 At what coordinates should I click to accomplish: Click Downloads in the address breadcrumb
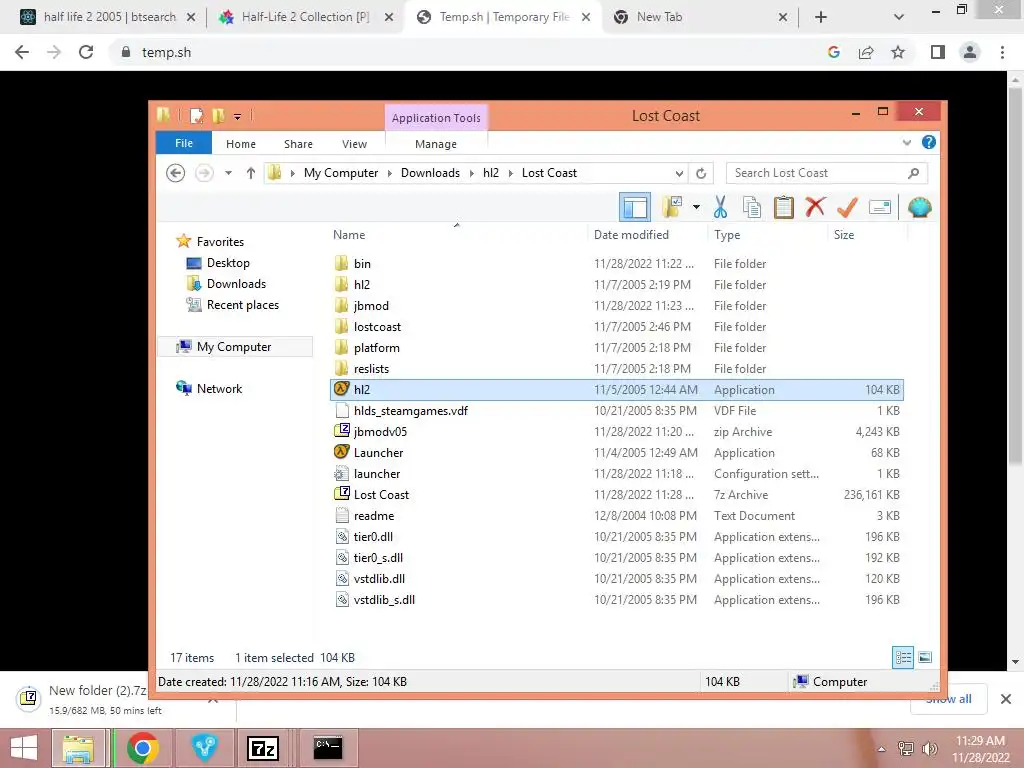pos(430,173)
